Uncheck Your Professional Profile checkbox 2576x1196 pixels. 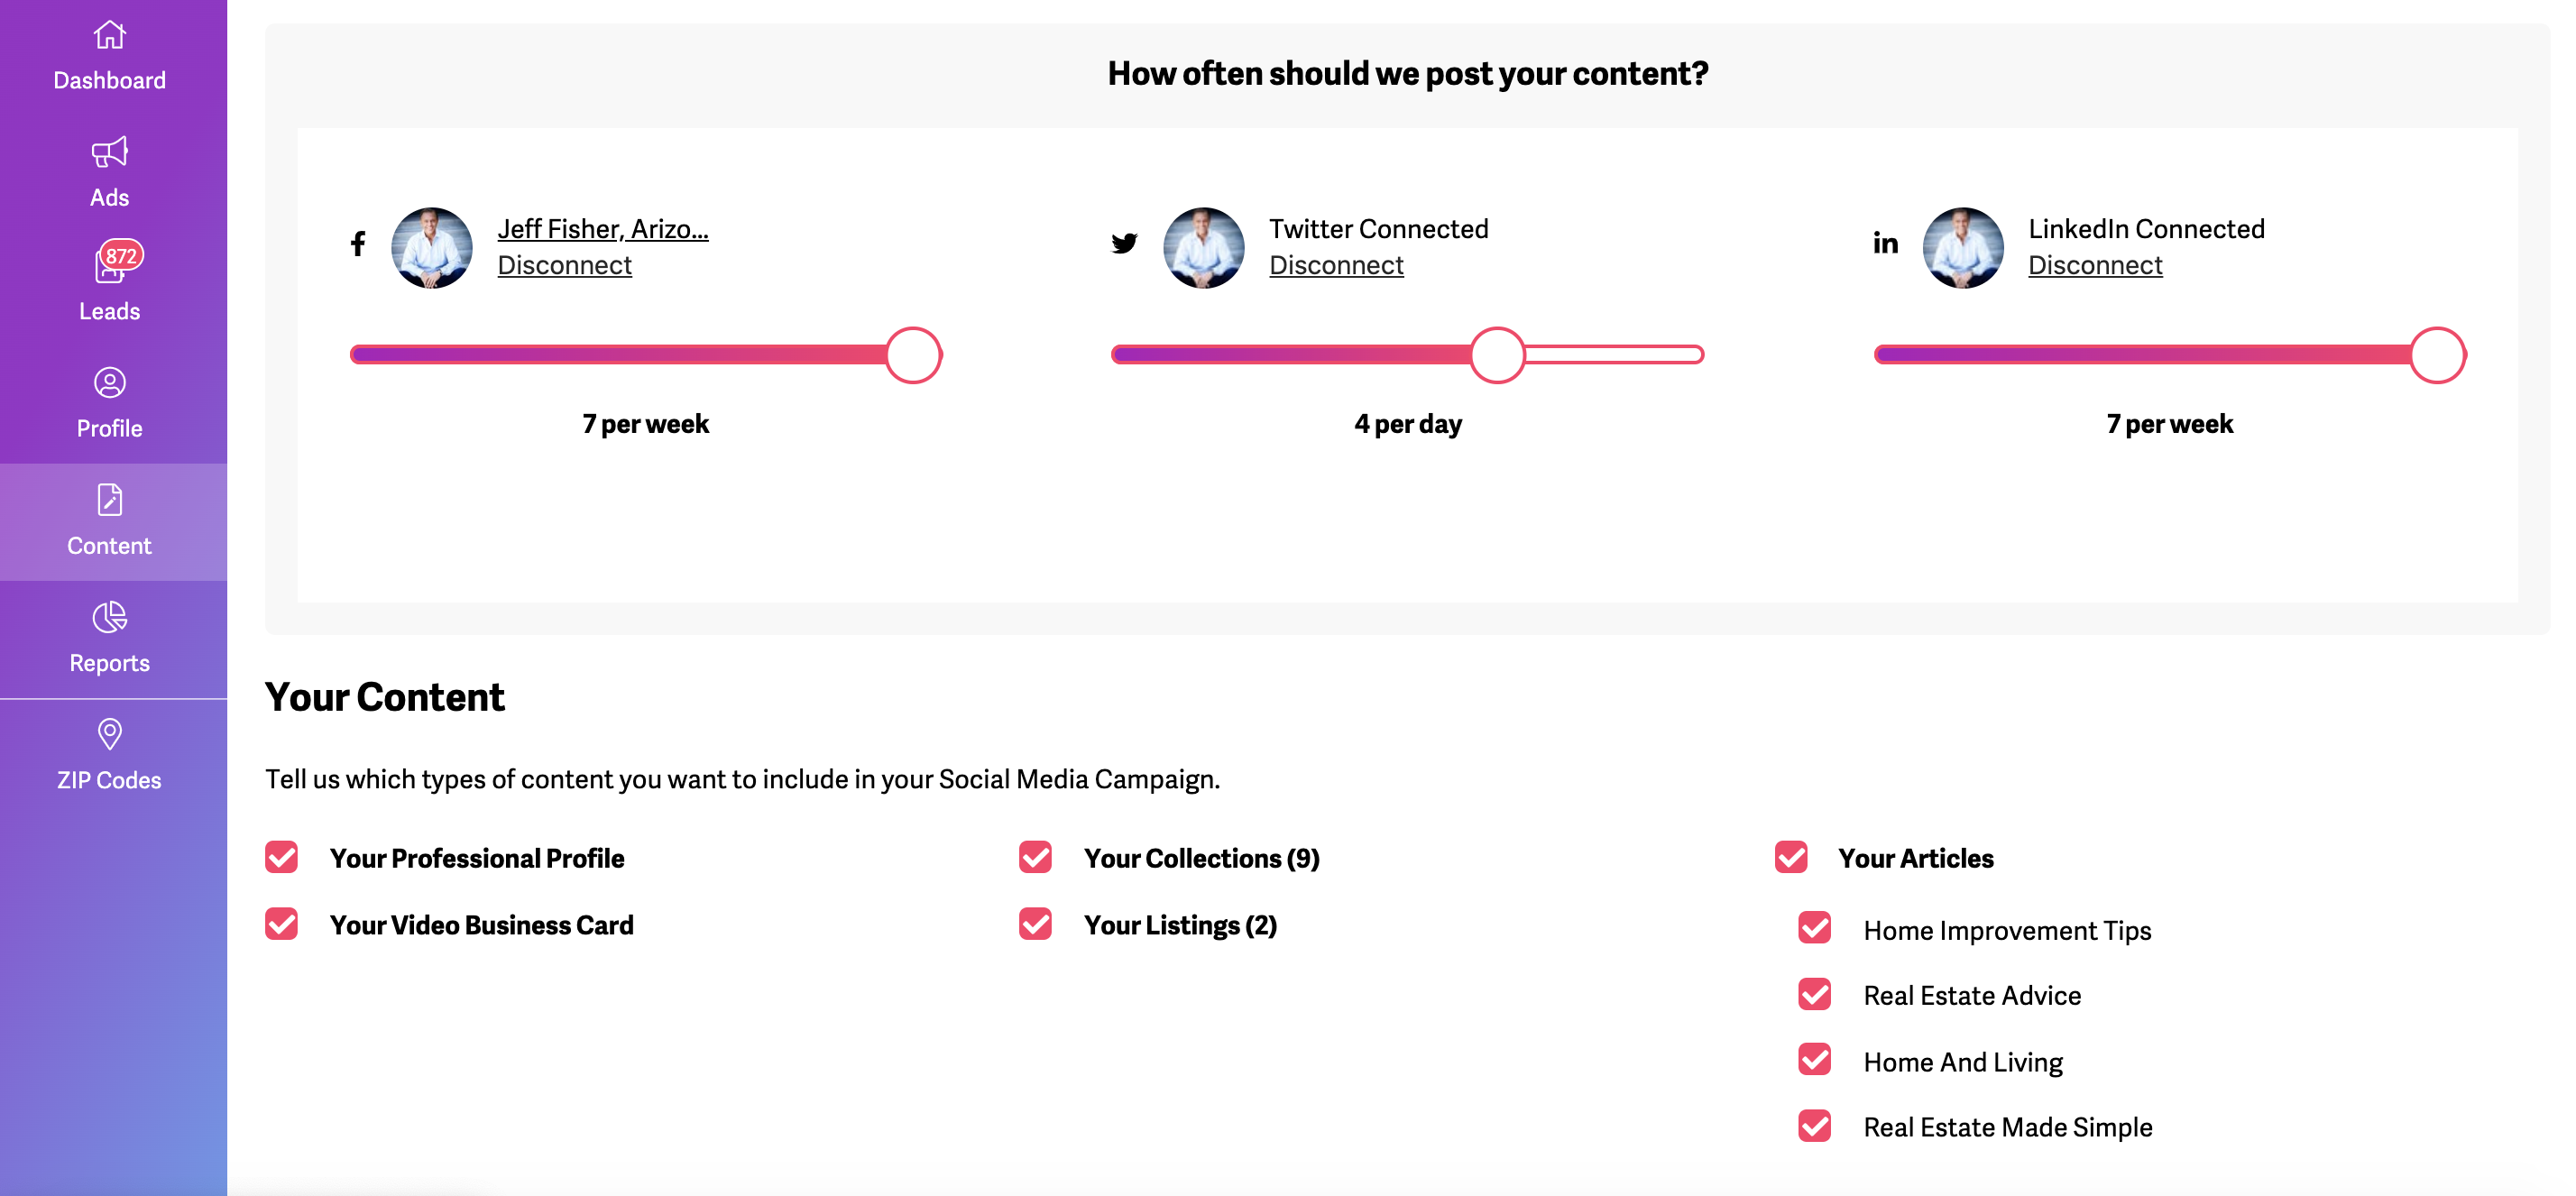282,857
